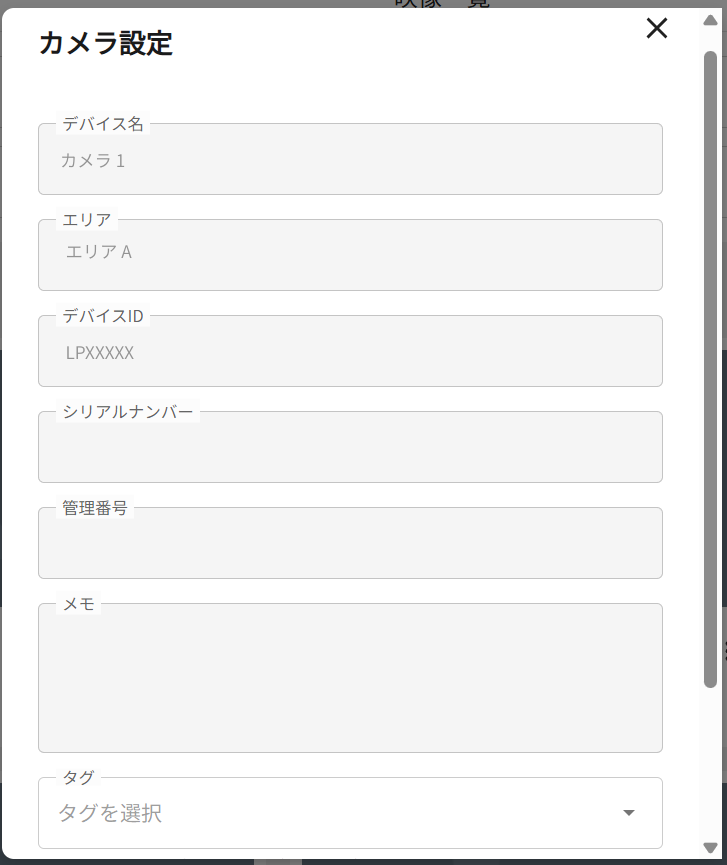This screenshot has height=865, width=727.
Task: Click inside the メモ text area
Action: 350,678
